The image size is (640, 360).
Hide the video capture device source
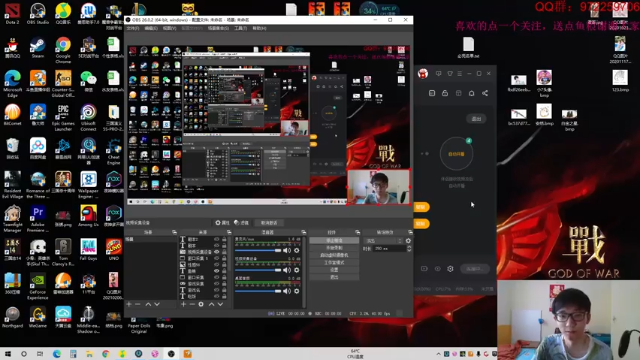217,252
